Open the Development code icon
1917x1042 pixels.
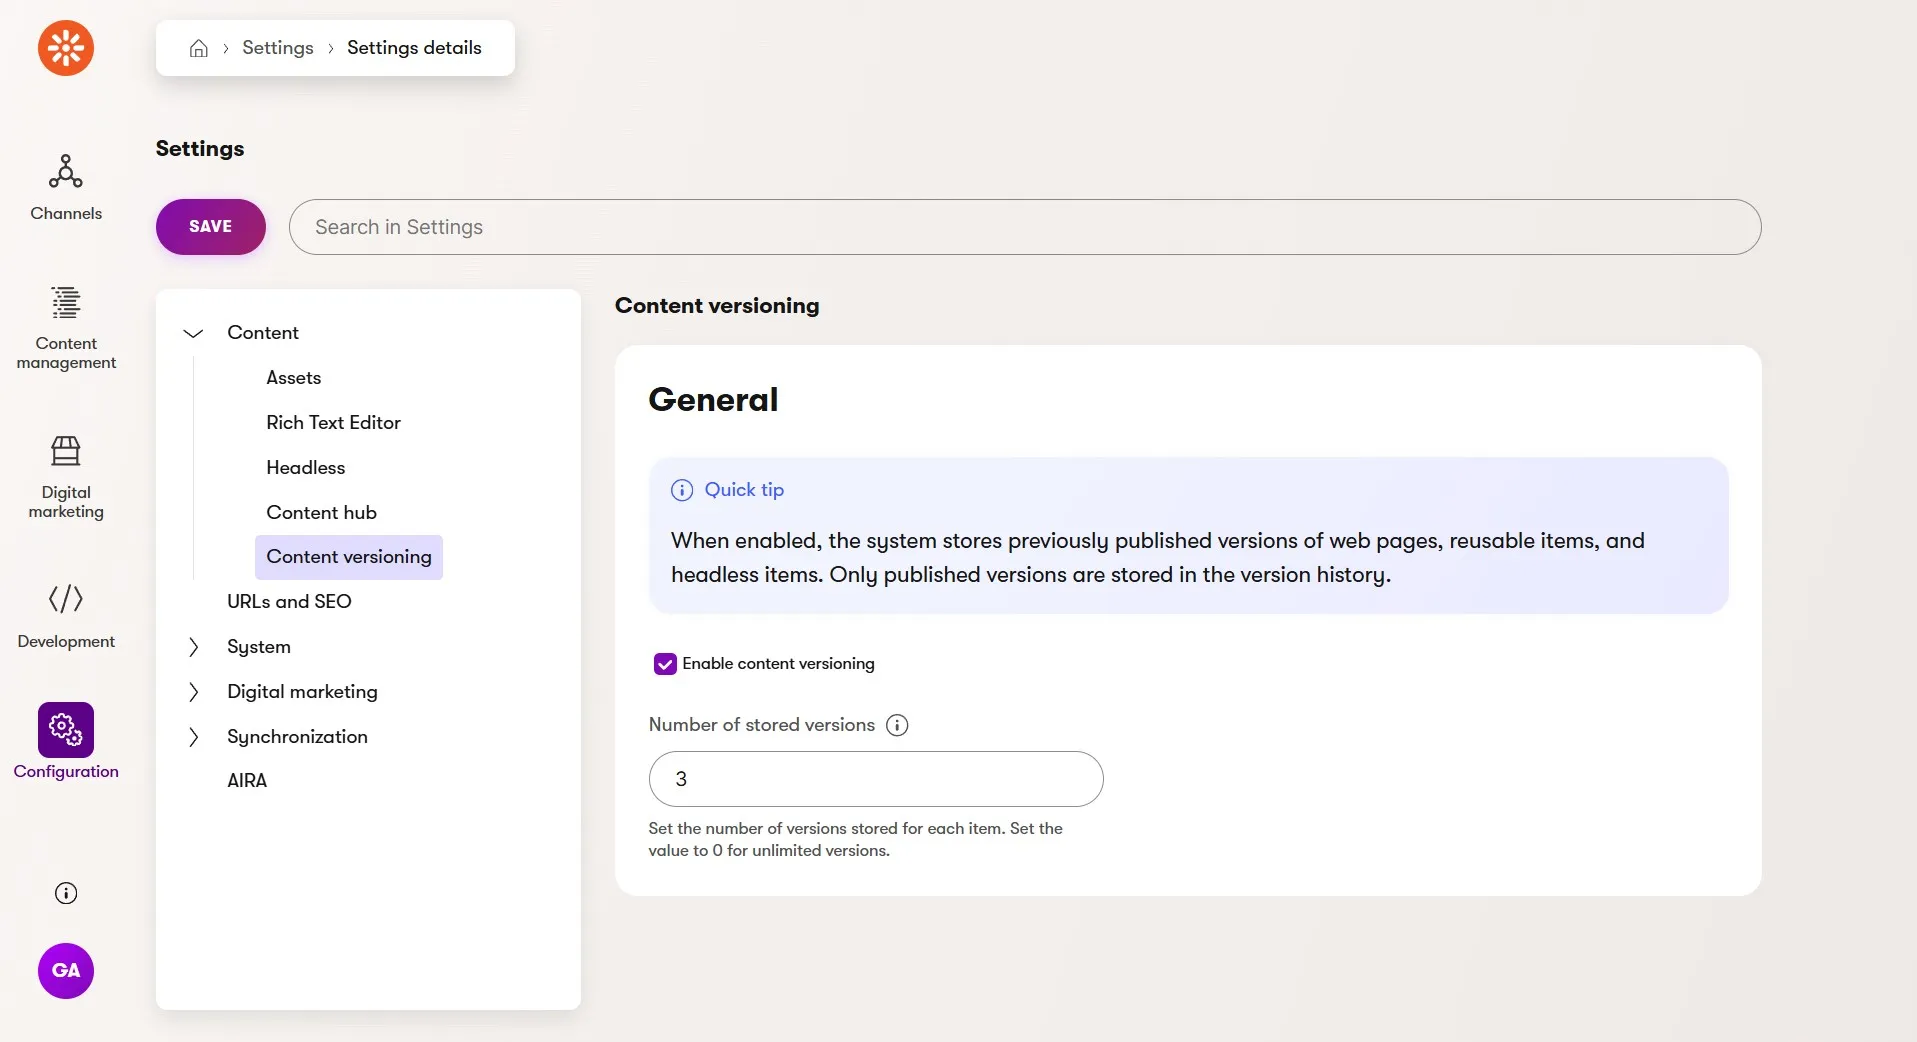(x=66, y=599)
